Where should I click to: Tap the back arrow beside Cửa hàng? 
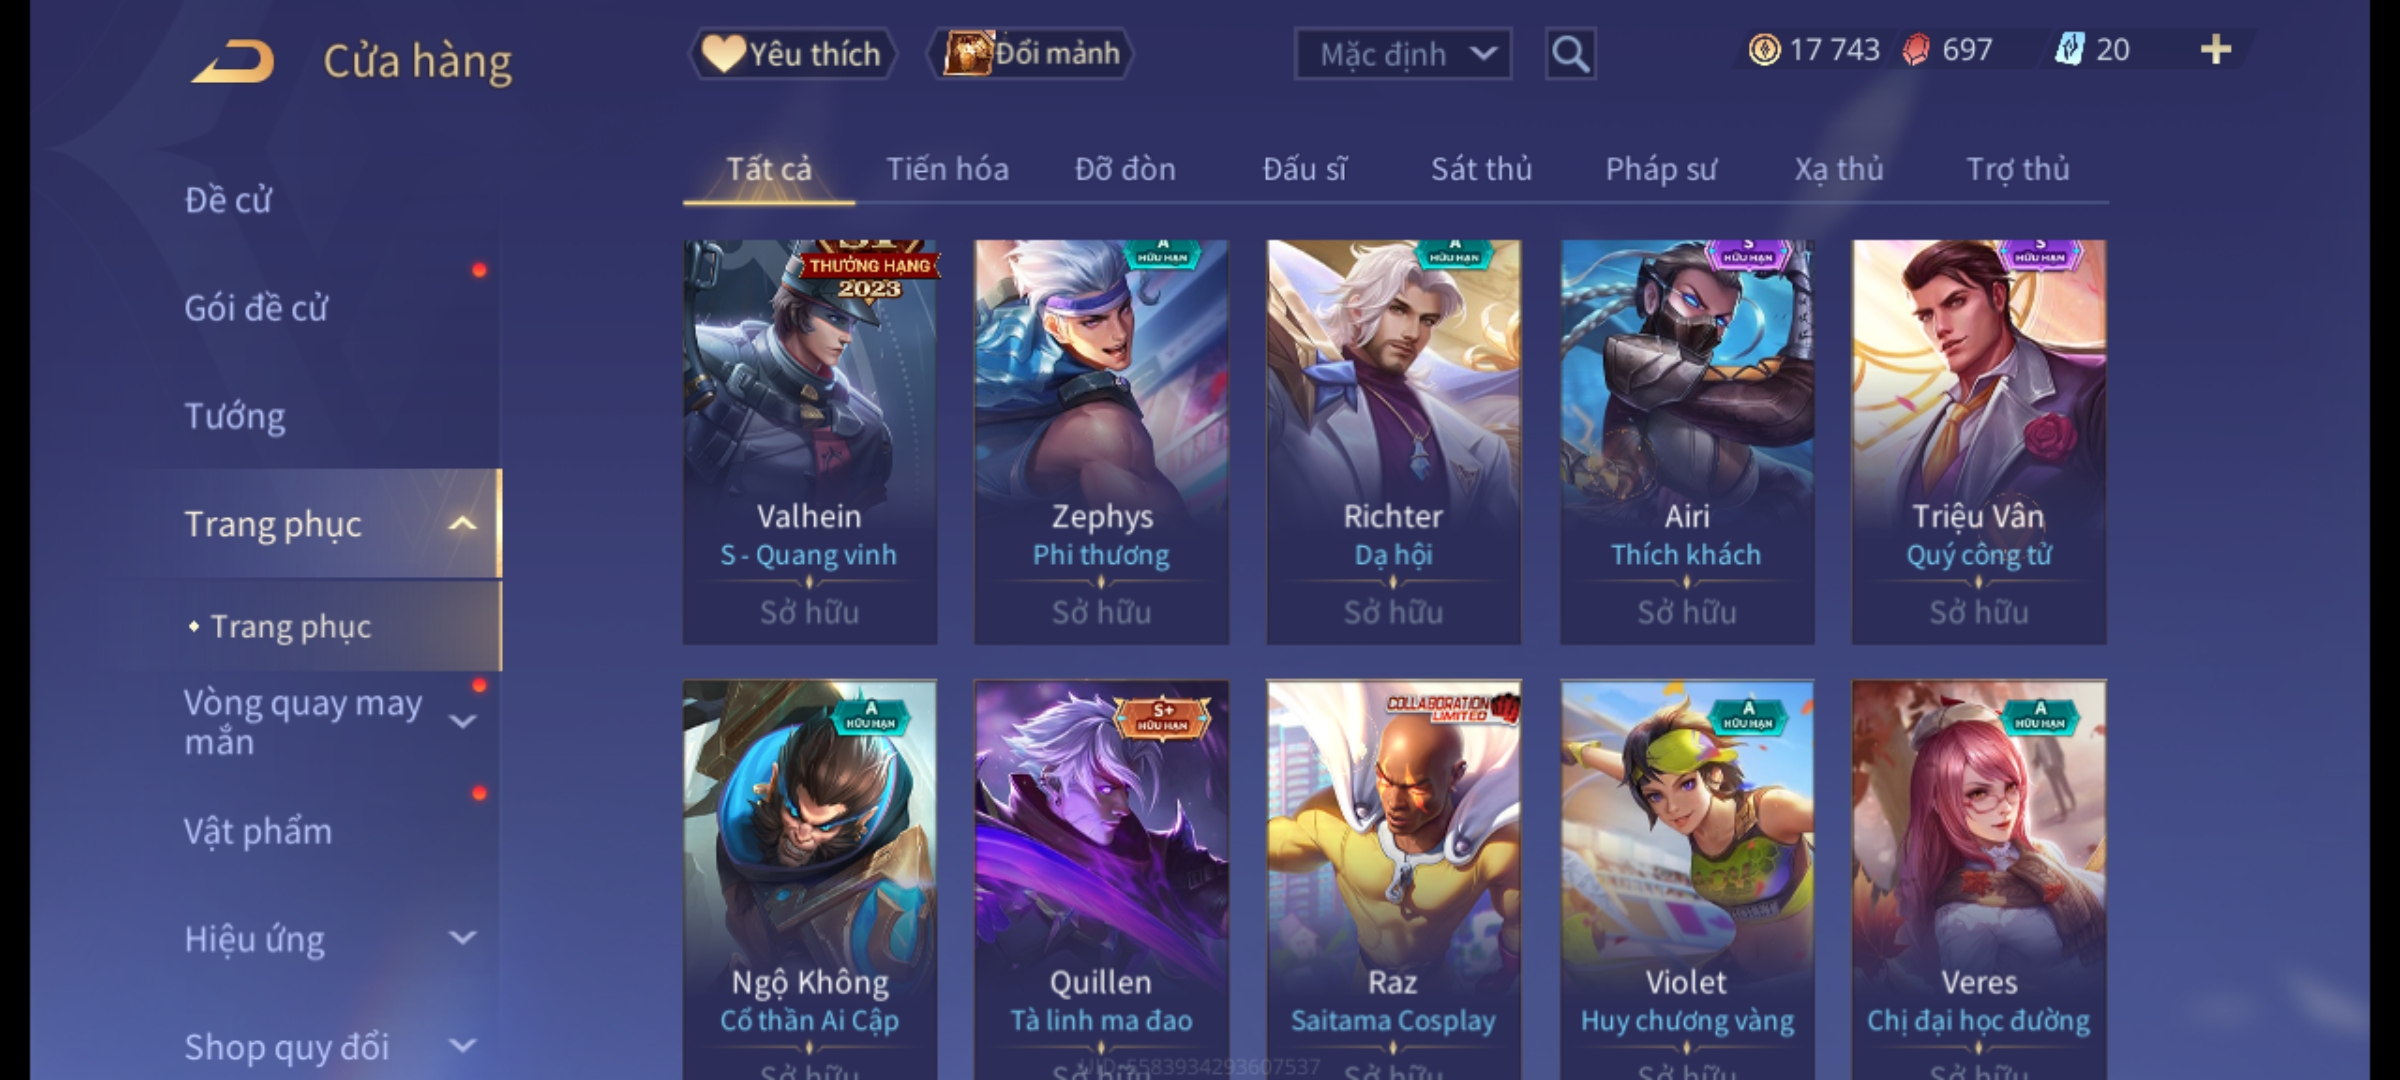(233, 61)
